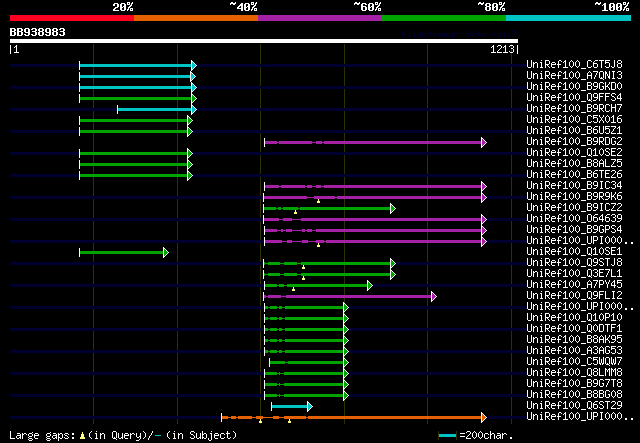Image resolution: width=640 pixels, height=443 pixels.
Task: Select subject label UniRef100_Q8LMM8
Action: (x=574, y=373)
